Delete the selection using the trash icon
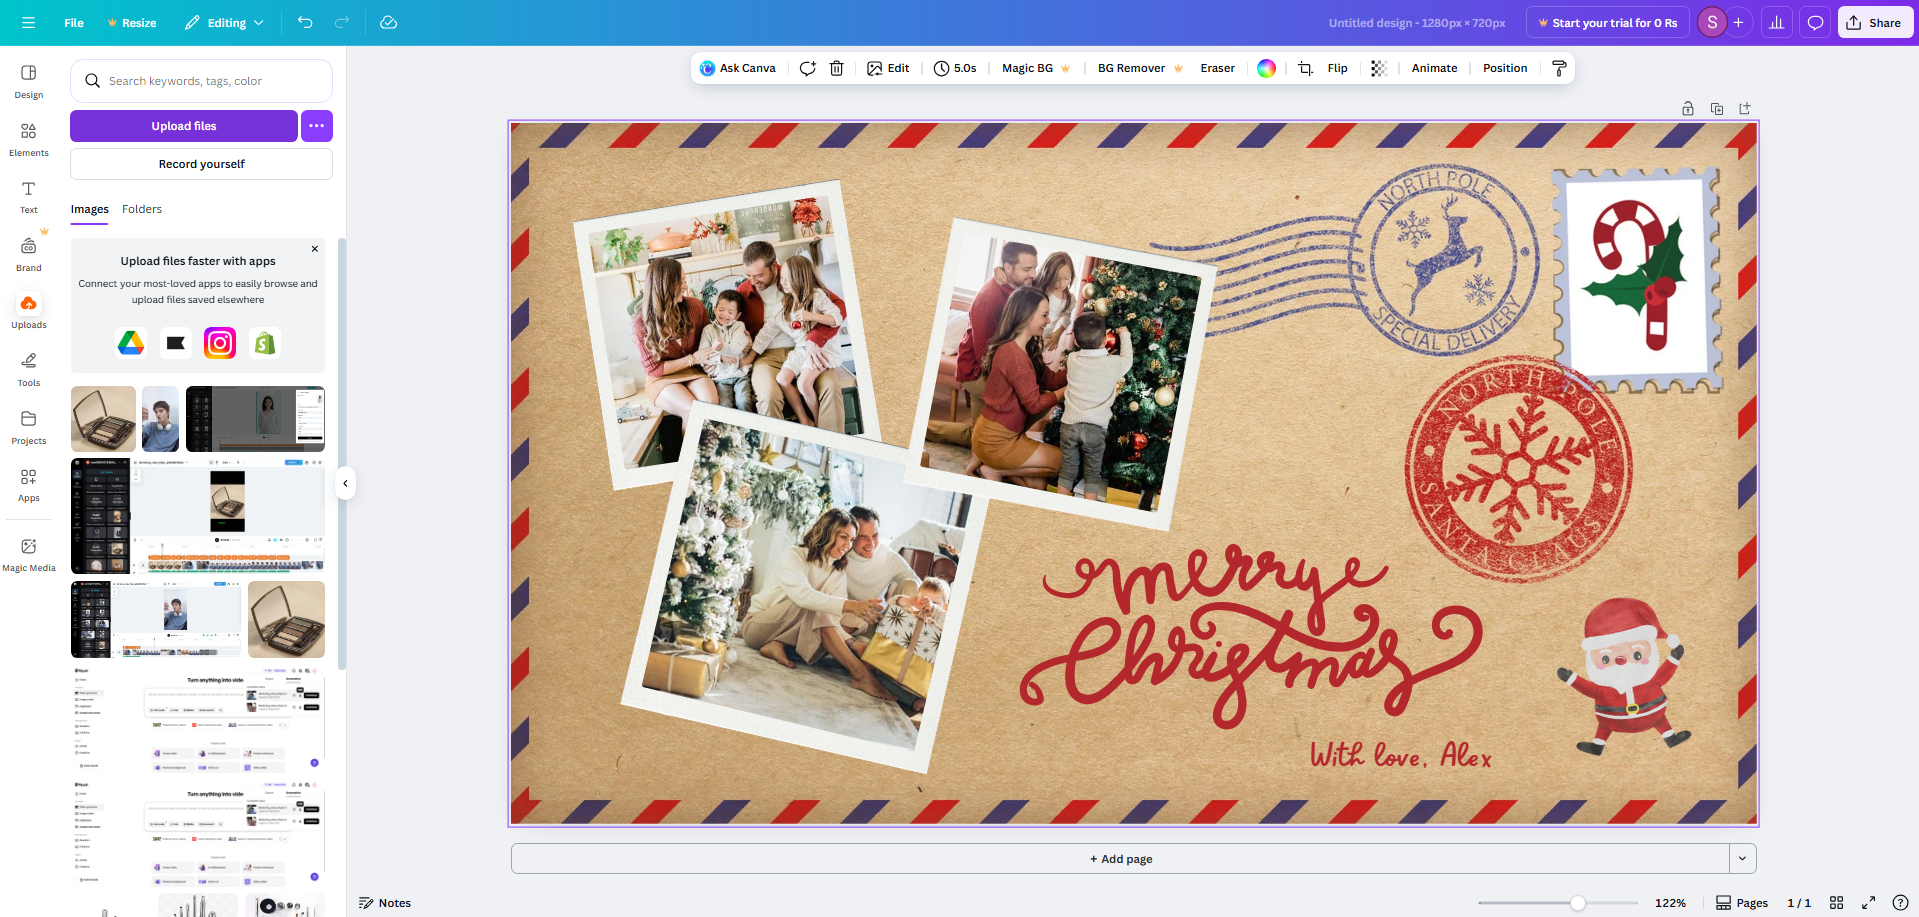The image size is (1919, 917). coord(837,68)
